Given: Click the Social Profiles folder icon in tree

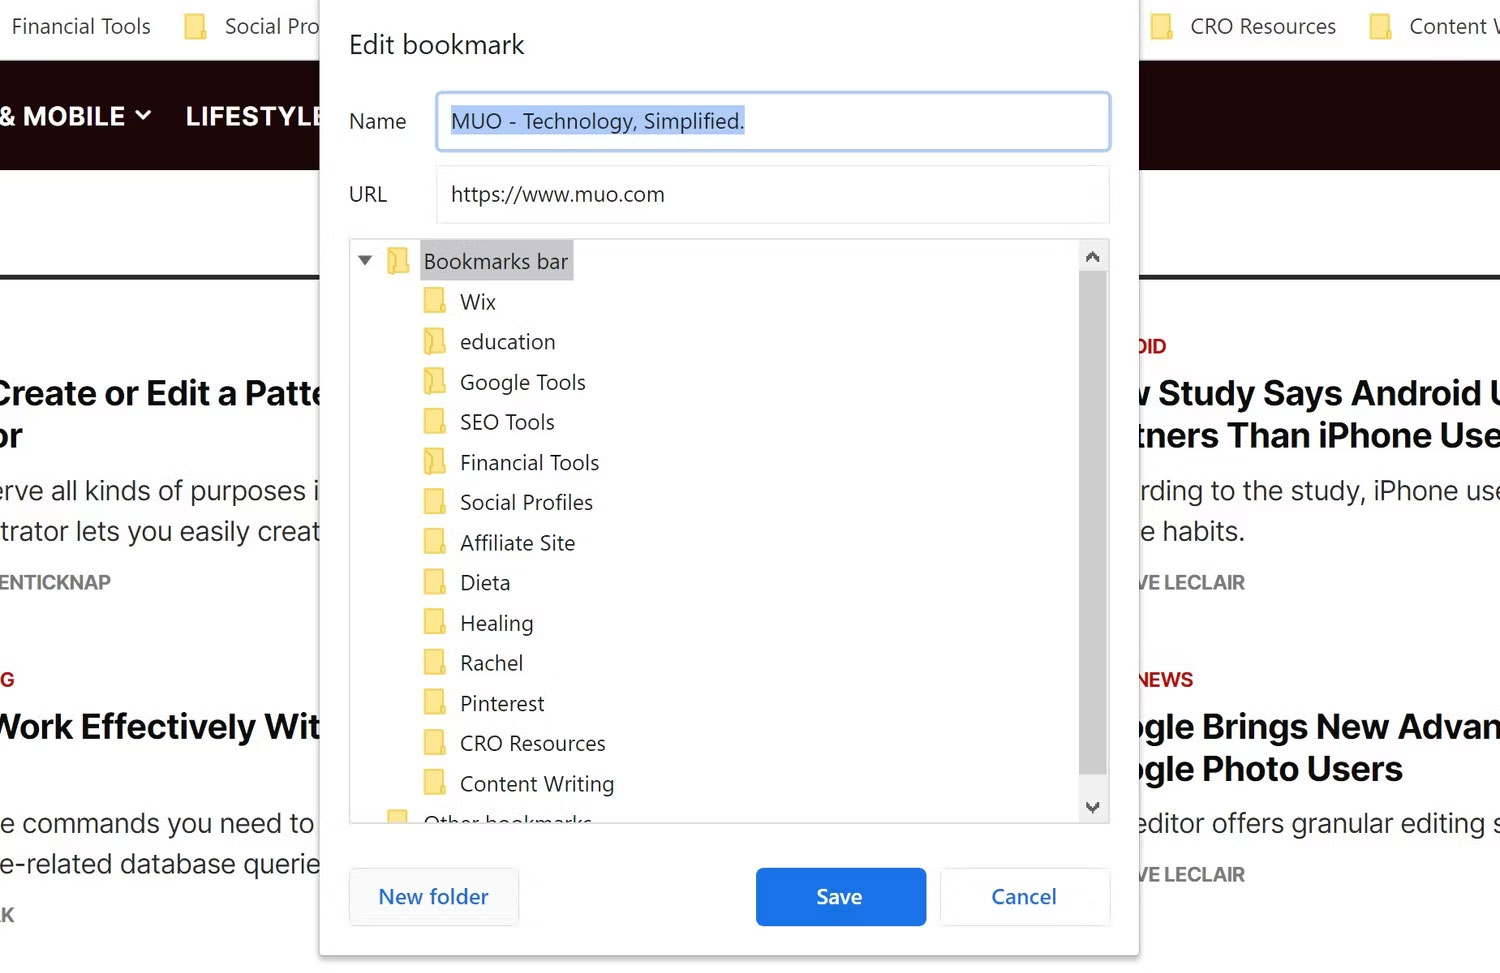Looking at the screenshot, I should (434, 501).
